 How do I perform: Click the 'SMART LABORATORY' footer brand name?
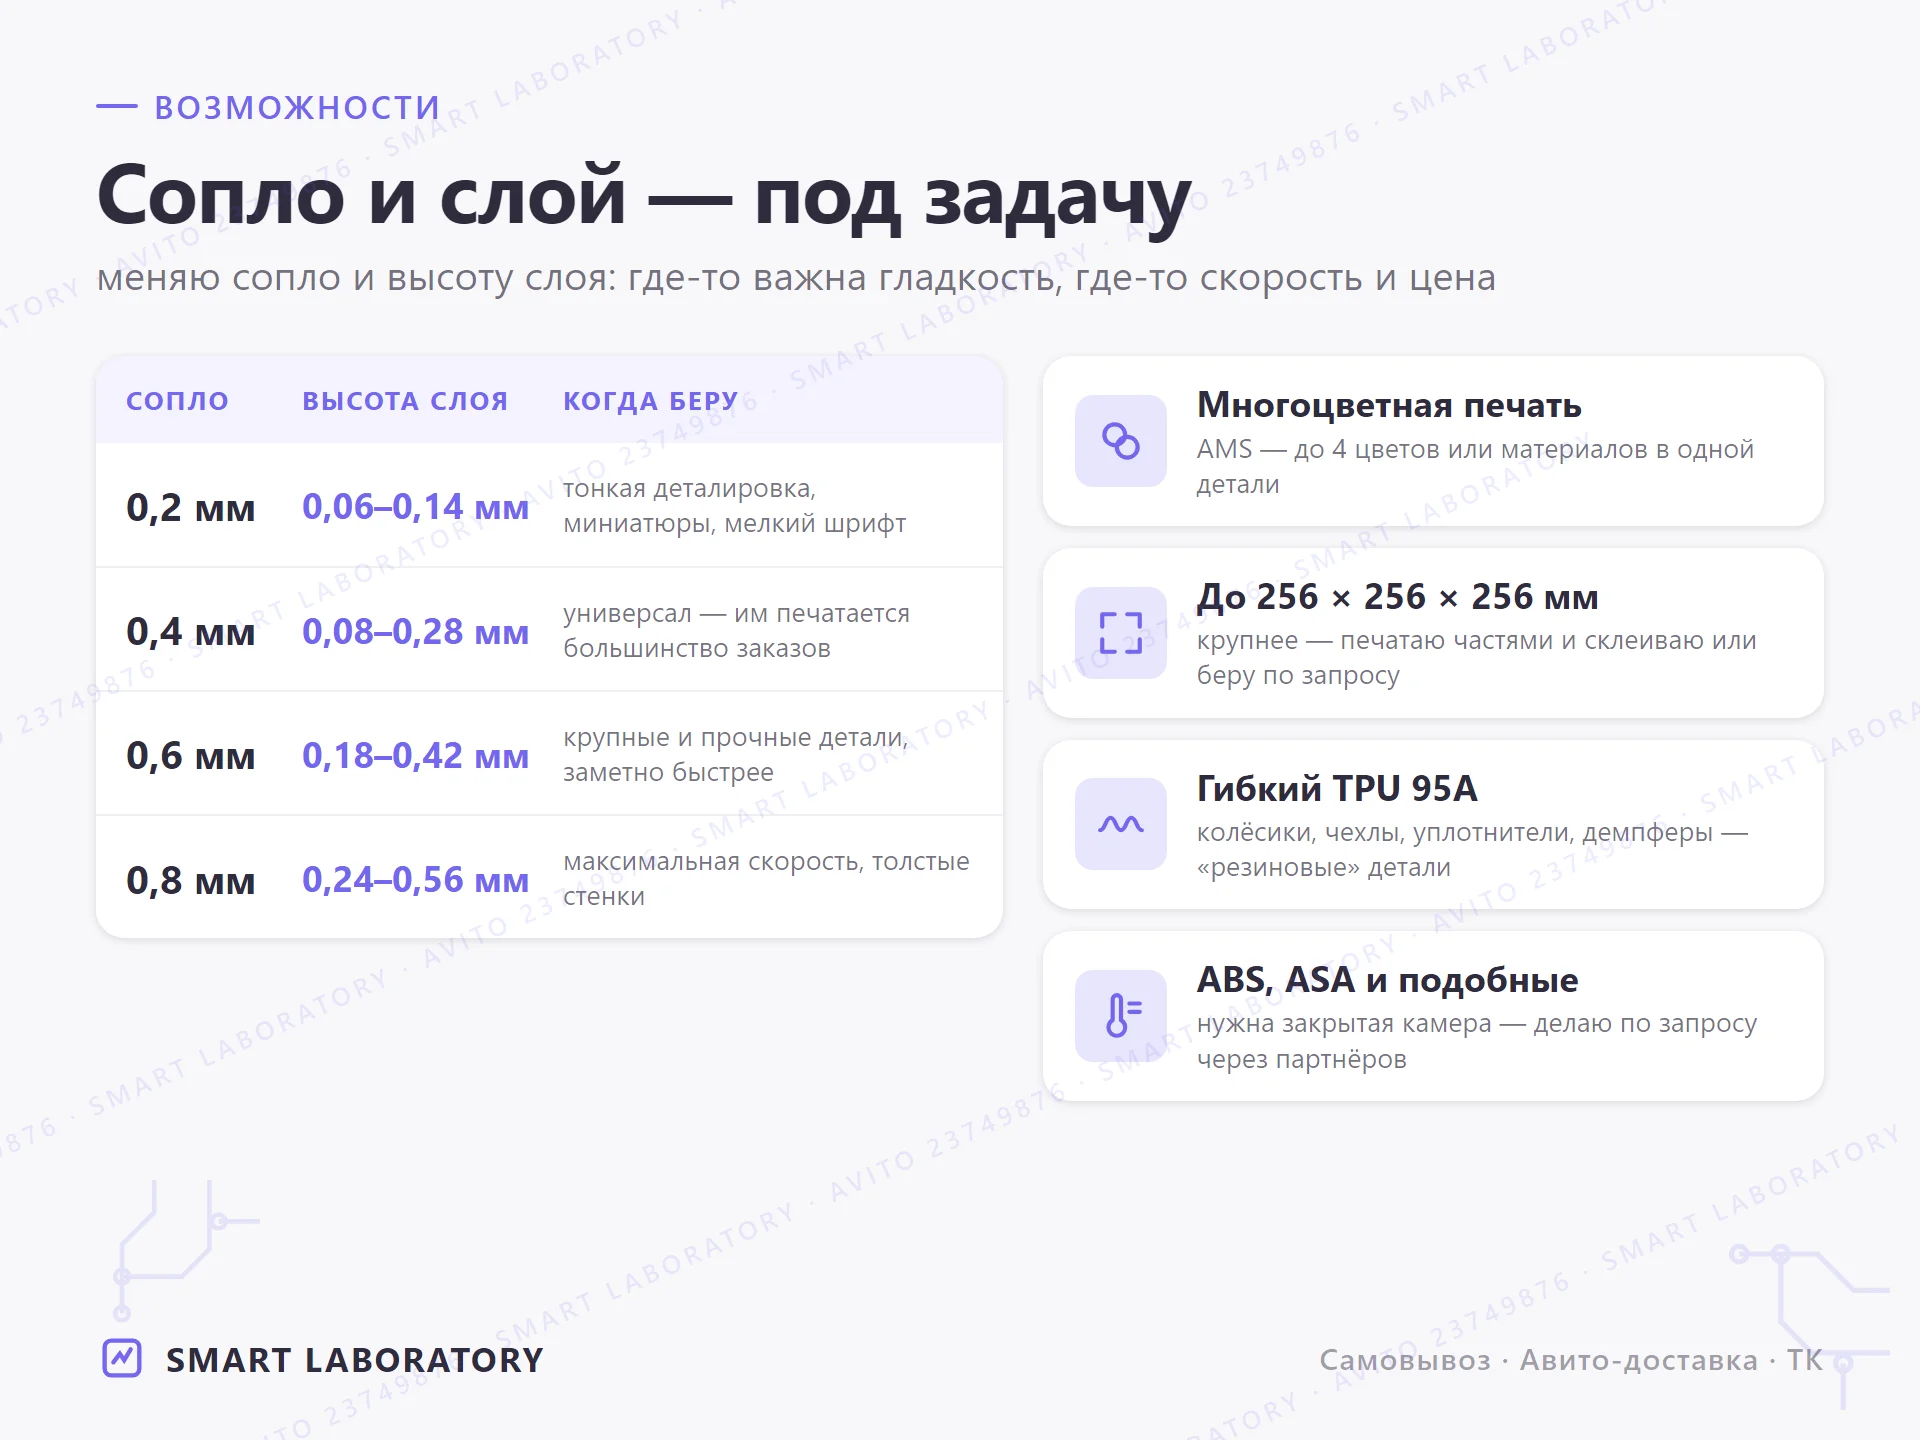(x=354, y=1360)
